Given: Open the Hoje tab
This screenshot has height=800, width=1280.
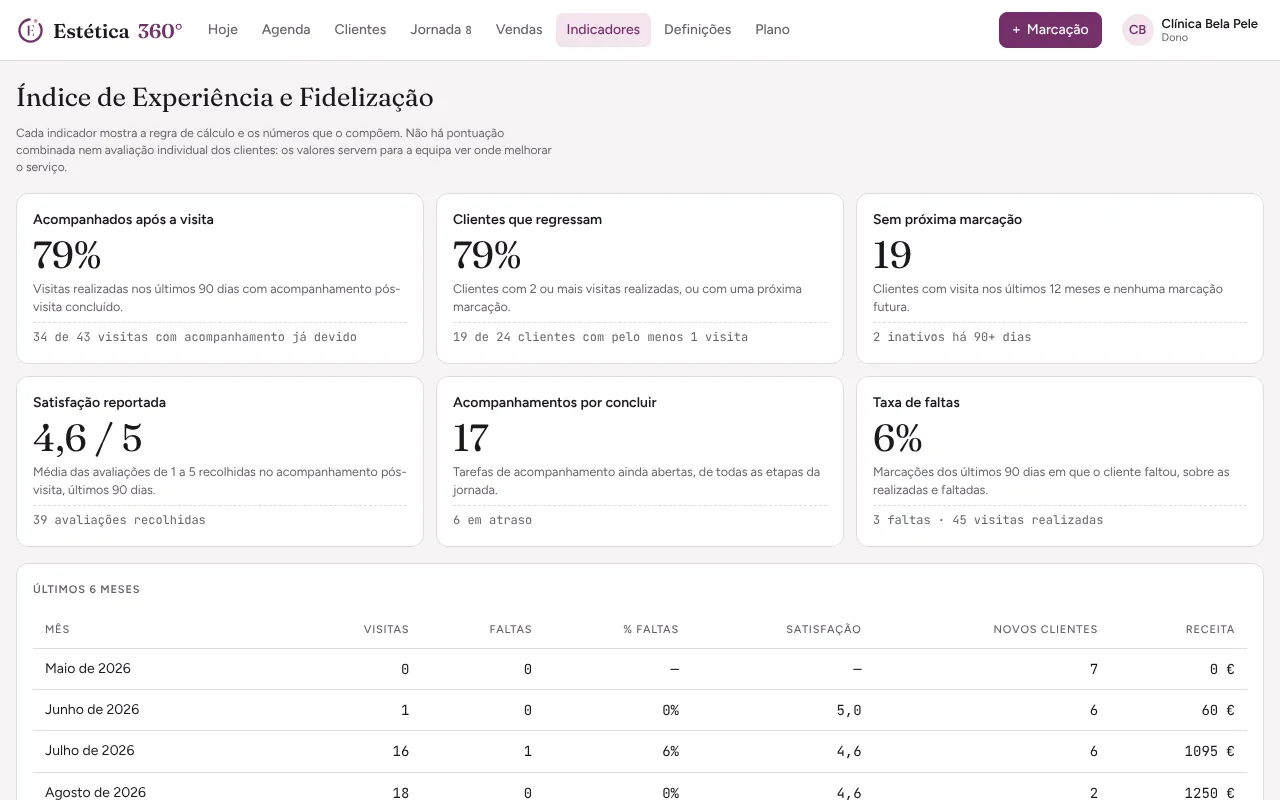Looking at the screenshot, I should pyautogui.click(x=223, y=30).
